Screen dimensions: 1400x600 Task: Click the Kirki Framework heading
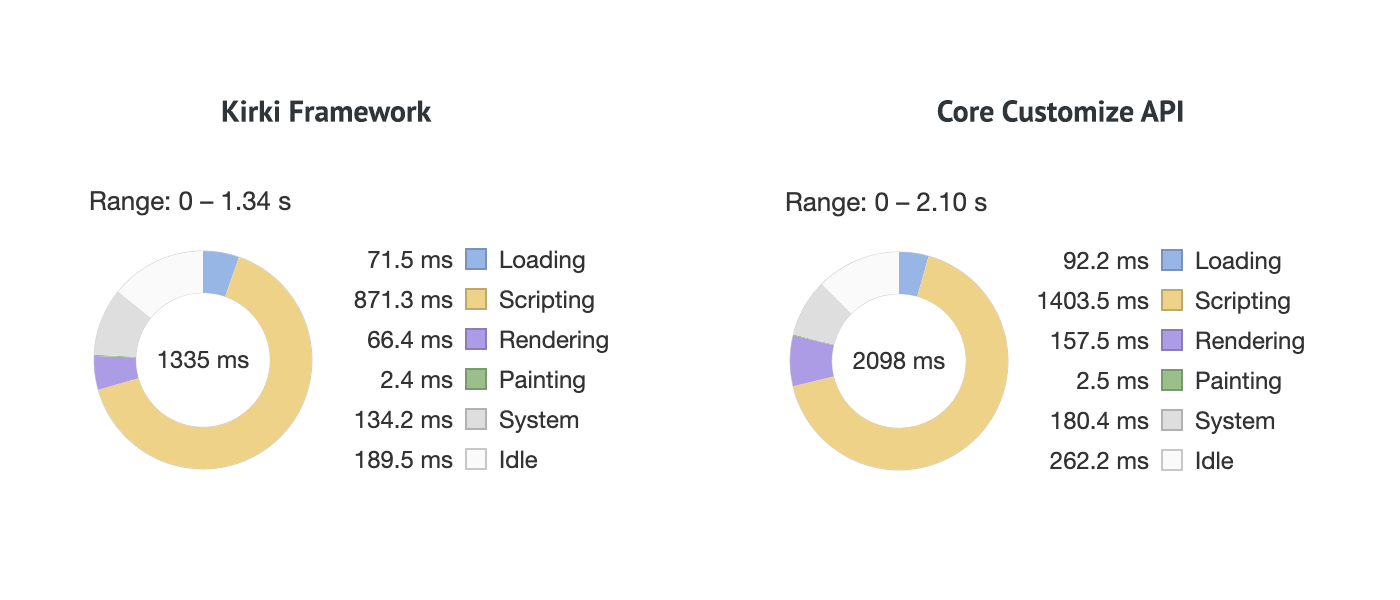[326, 111]
